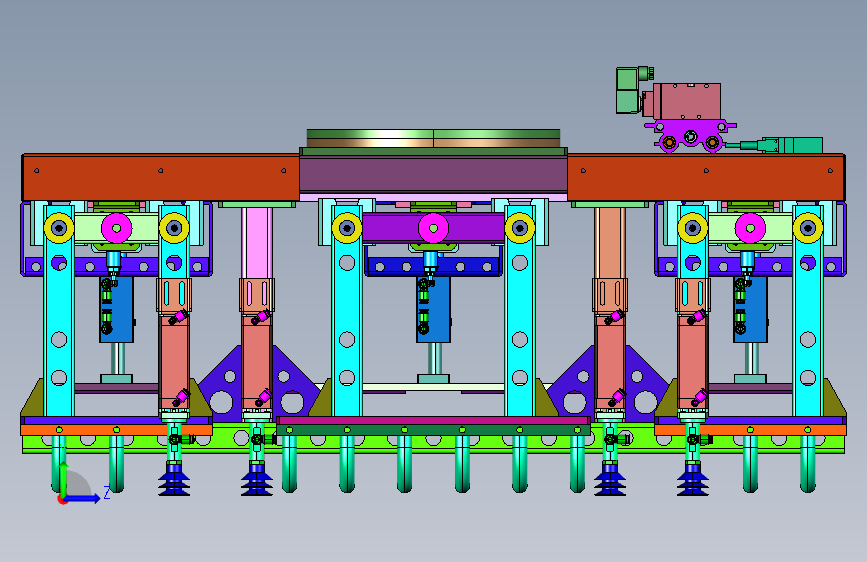Select the salmon vertical column right of center

609,242
